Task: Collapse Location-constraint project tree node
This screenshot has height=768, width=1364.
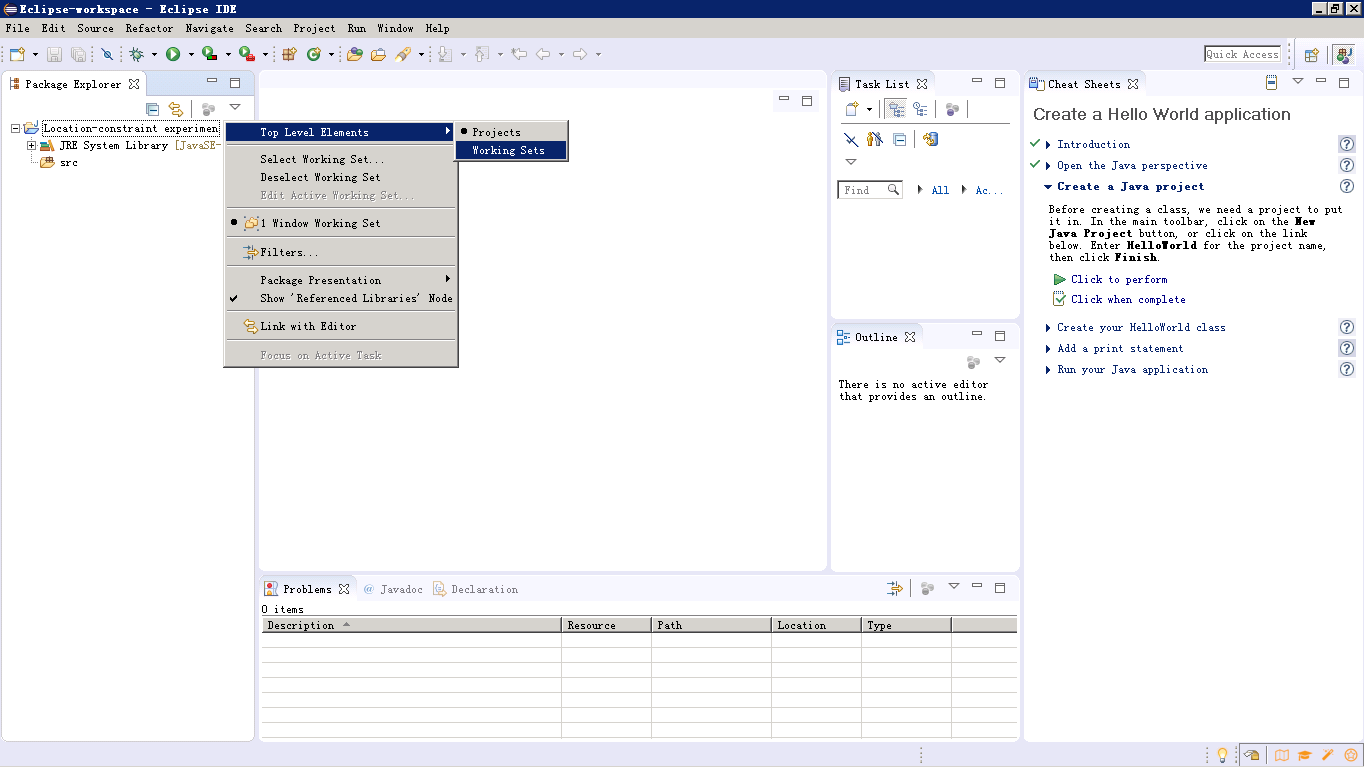Action: click(16, 128)
